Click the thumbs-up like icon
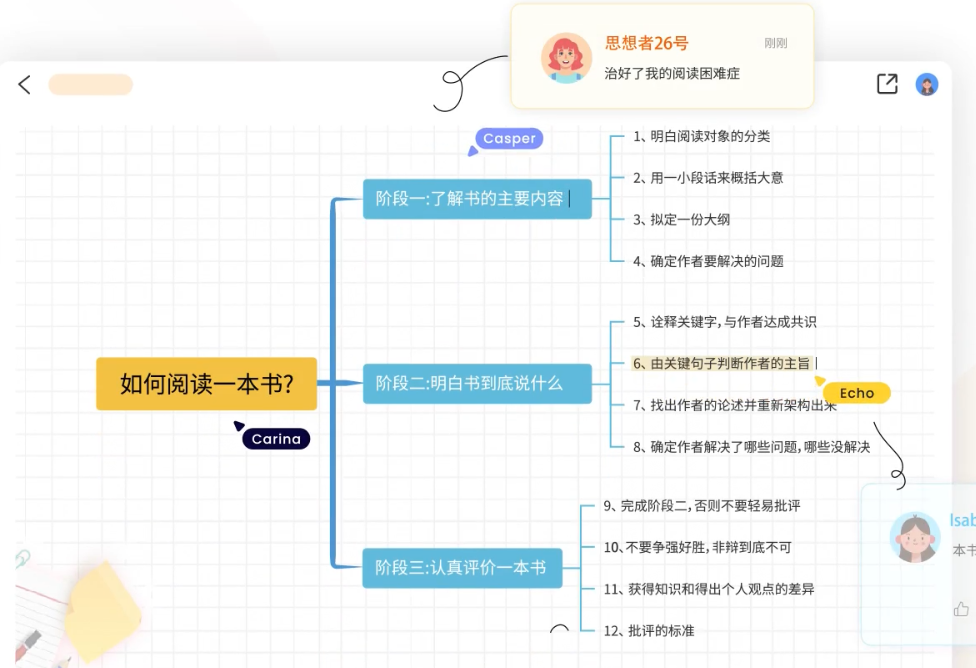This screenshot has height=668, width=976. [961, 608]
